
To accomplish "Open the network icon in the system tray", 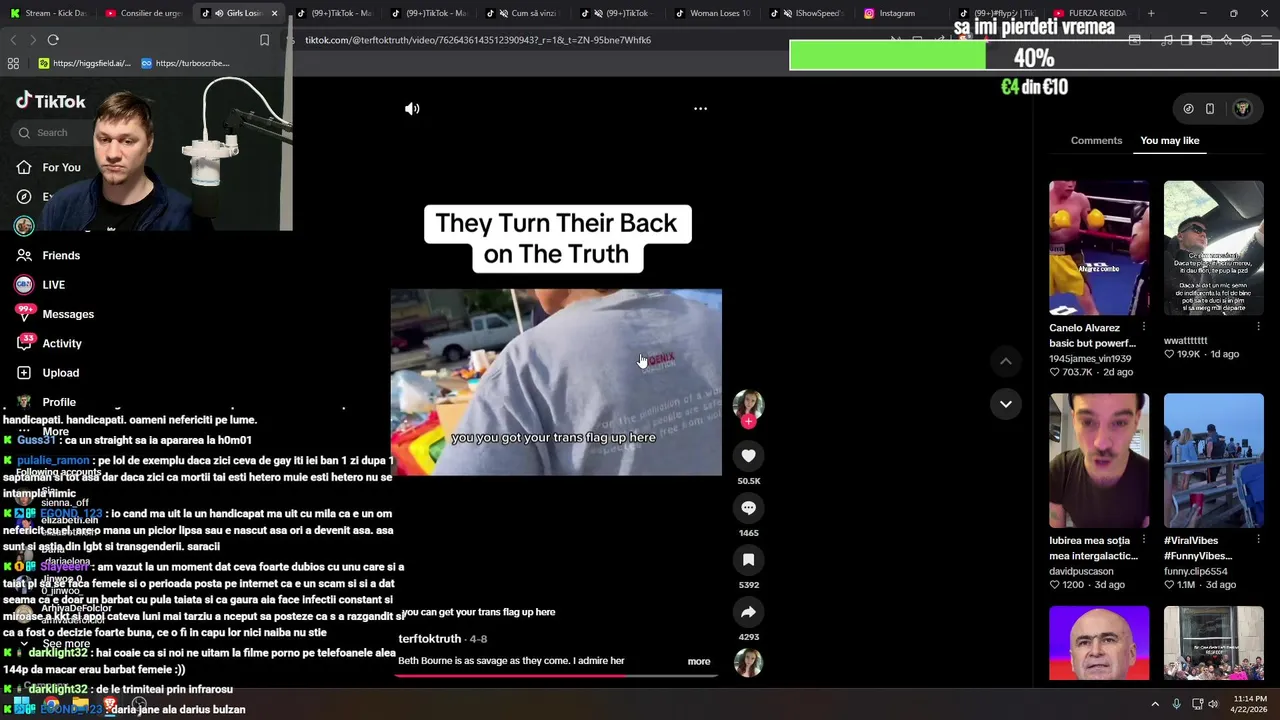I will [x=1197, y=704].
